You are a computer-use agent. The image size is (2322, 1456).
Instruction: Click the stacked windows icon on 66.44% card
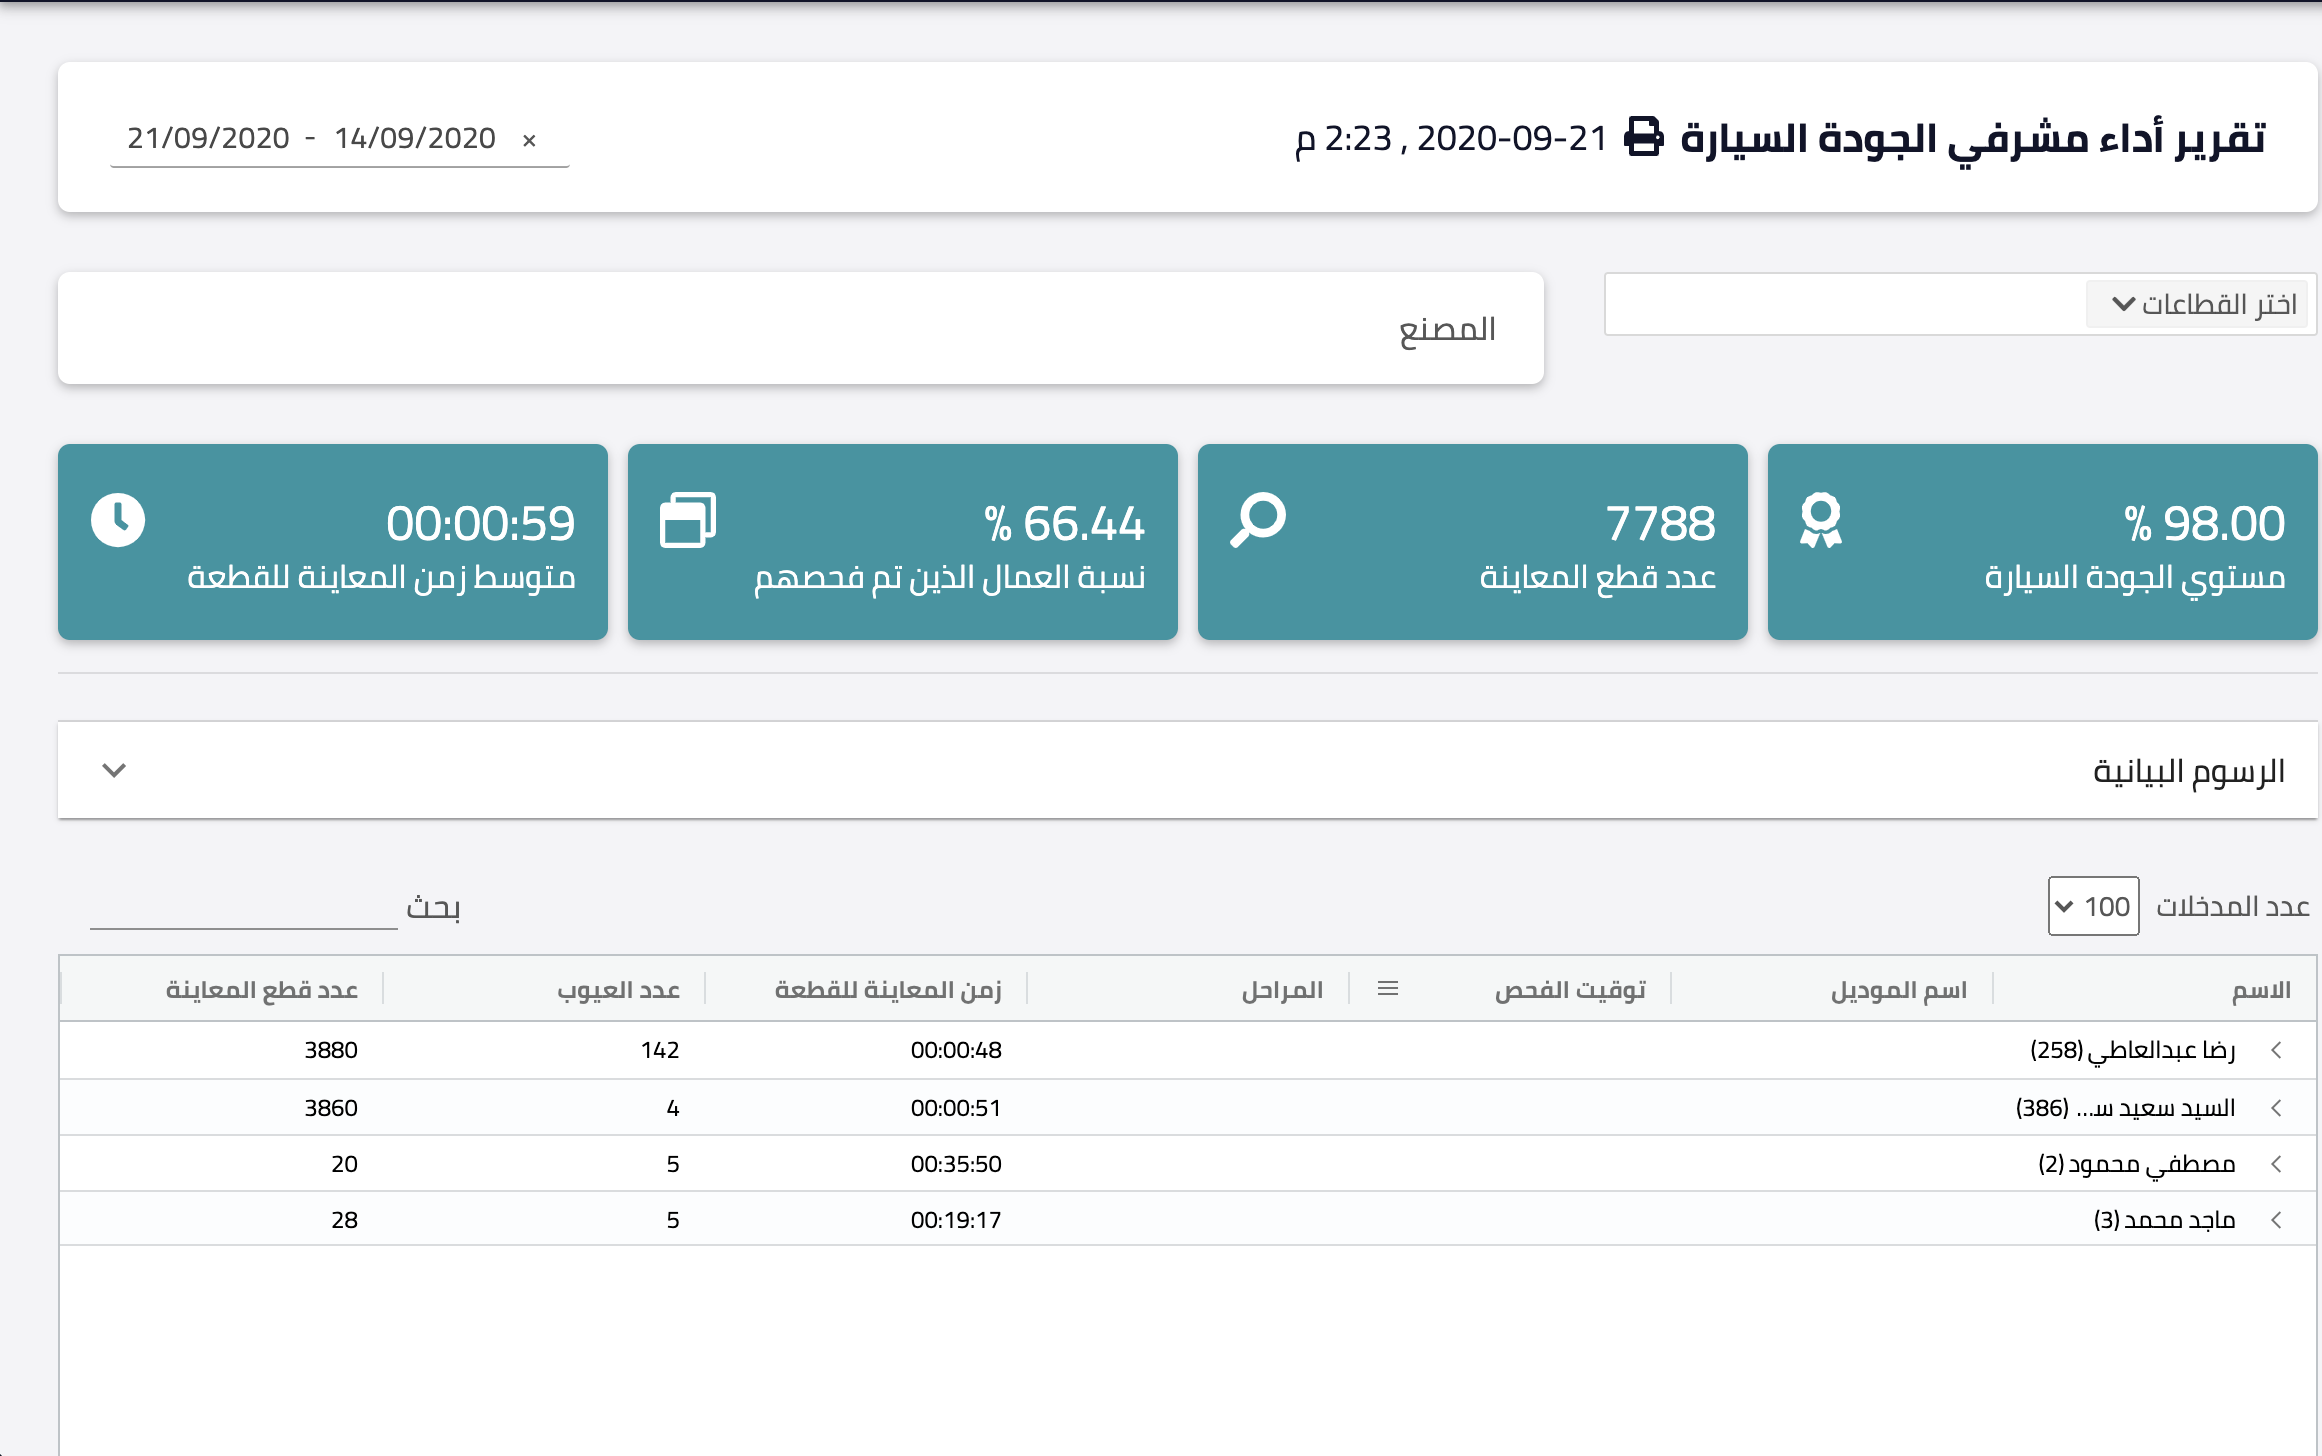click(x=688, y=520)
